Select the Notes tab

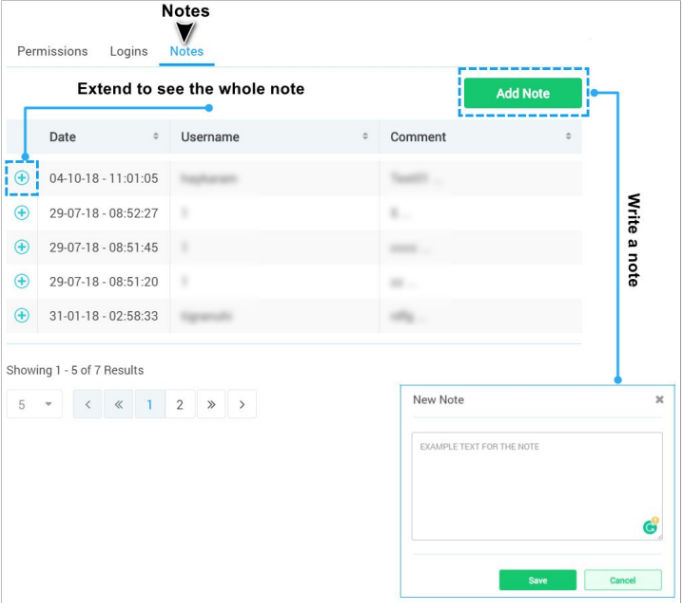click(x=186, y=51)
